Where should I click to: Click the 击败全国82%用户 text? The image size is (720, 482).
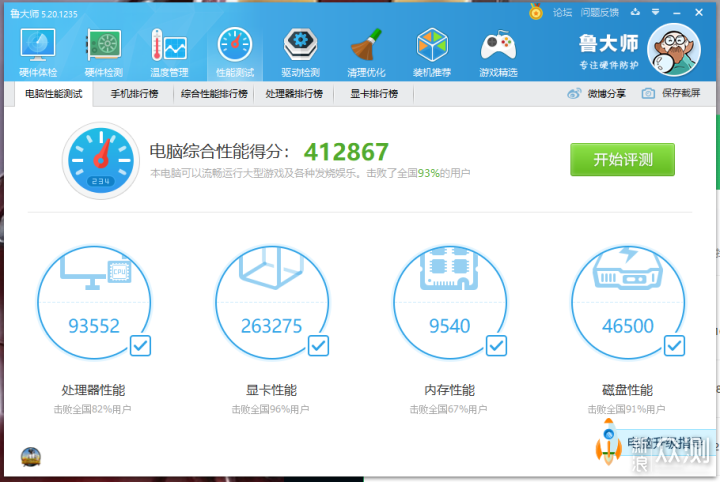92,409
